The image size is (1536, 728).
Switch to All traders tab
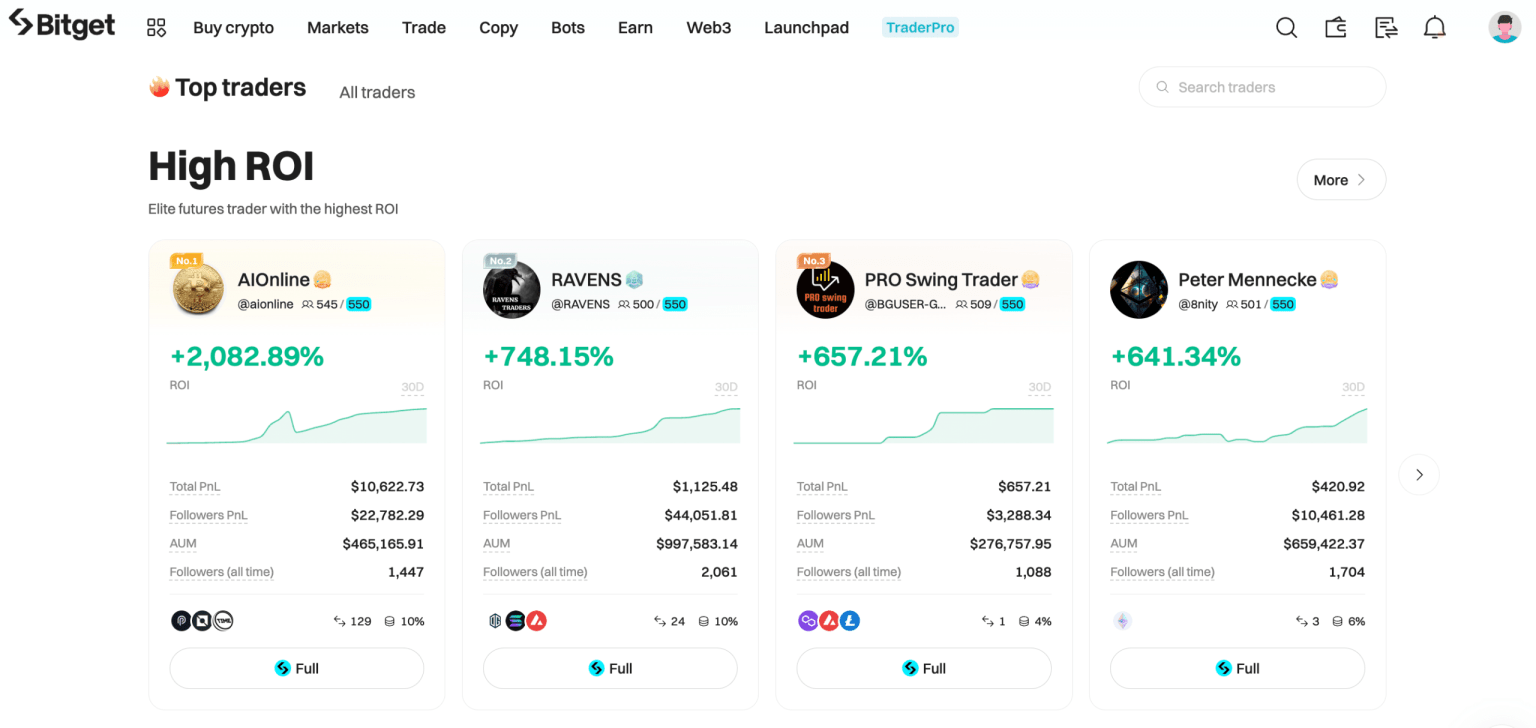tap(377, 92)
